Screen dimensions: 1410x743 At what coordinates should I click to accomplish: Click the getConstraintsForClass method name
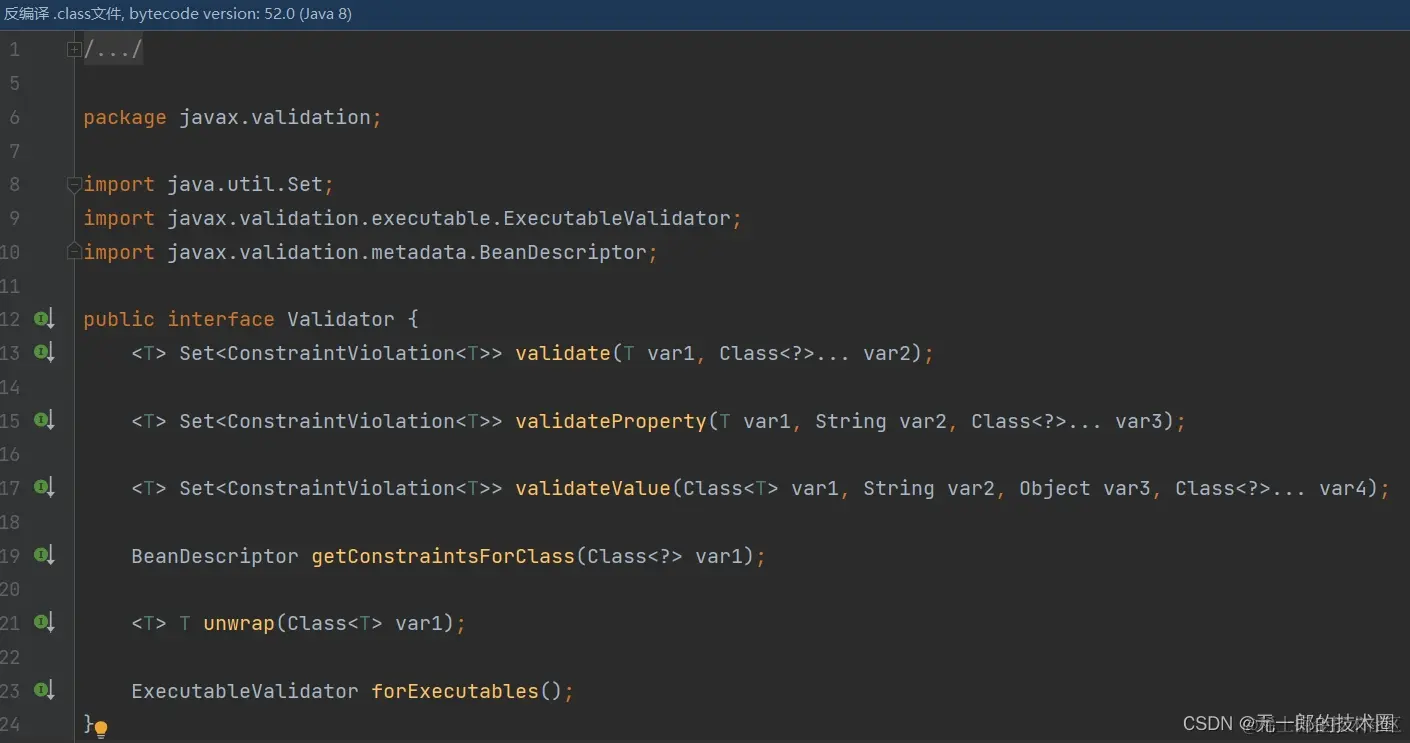point(443,556)
